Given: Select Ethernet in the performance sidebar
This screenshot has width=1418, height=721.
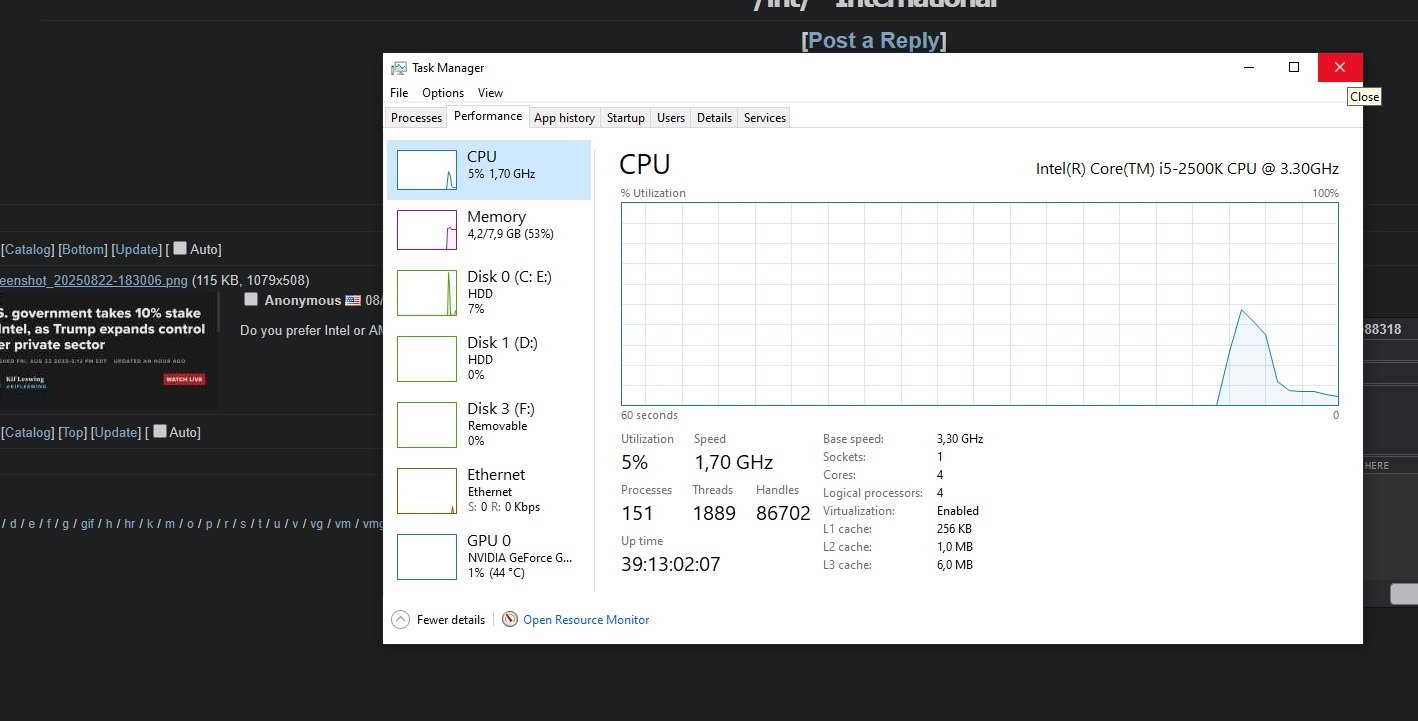Looking at the screenshot, I should pyautogui.click(x=489, y=491).
